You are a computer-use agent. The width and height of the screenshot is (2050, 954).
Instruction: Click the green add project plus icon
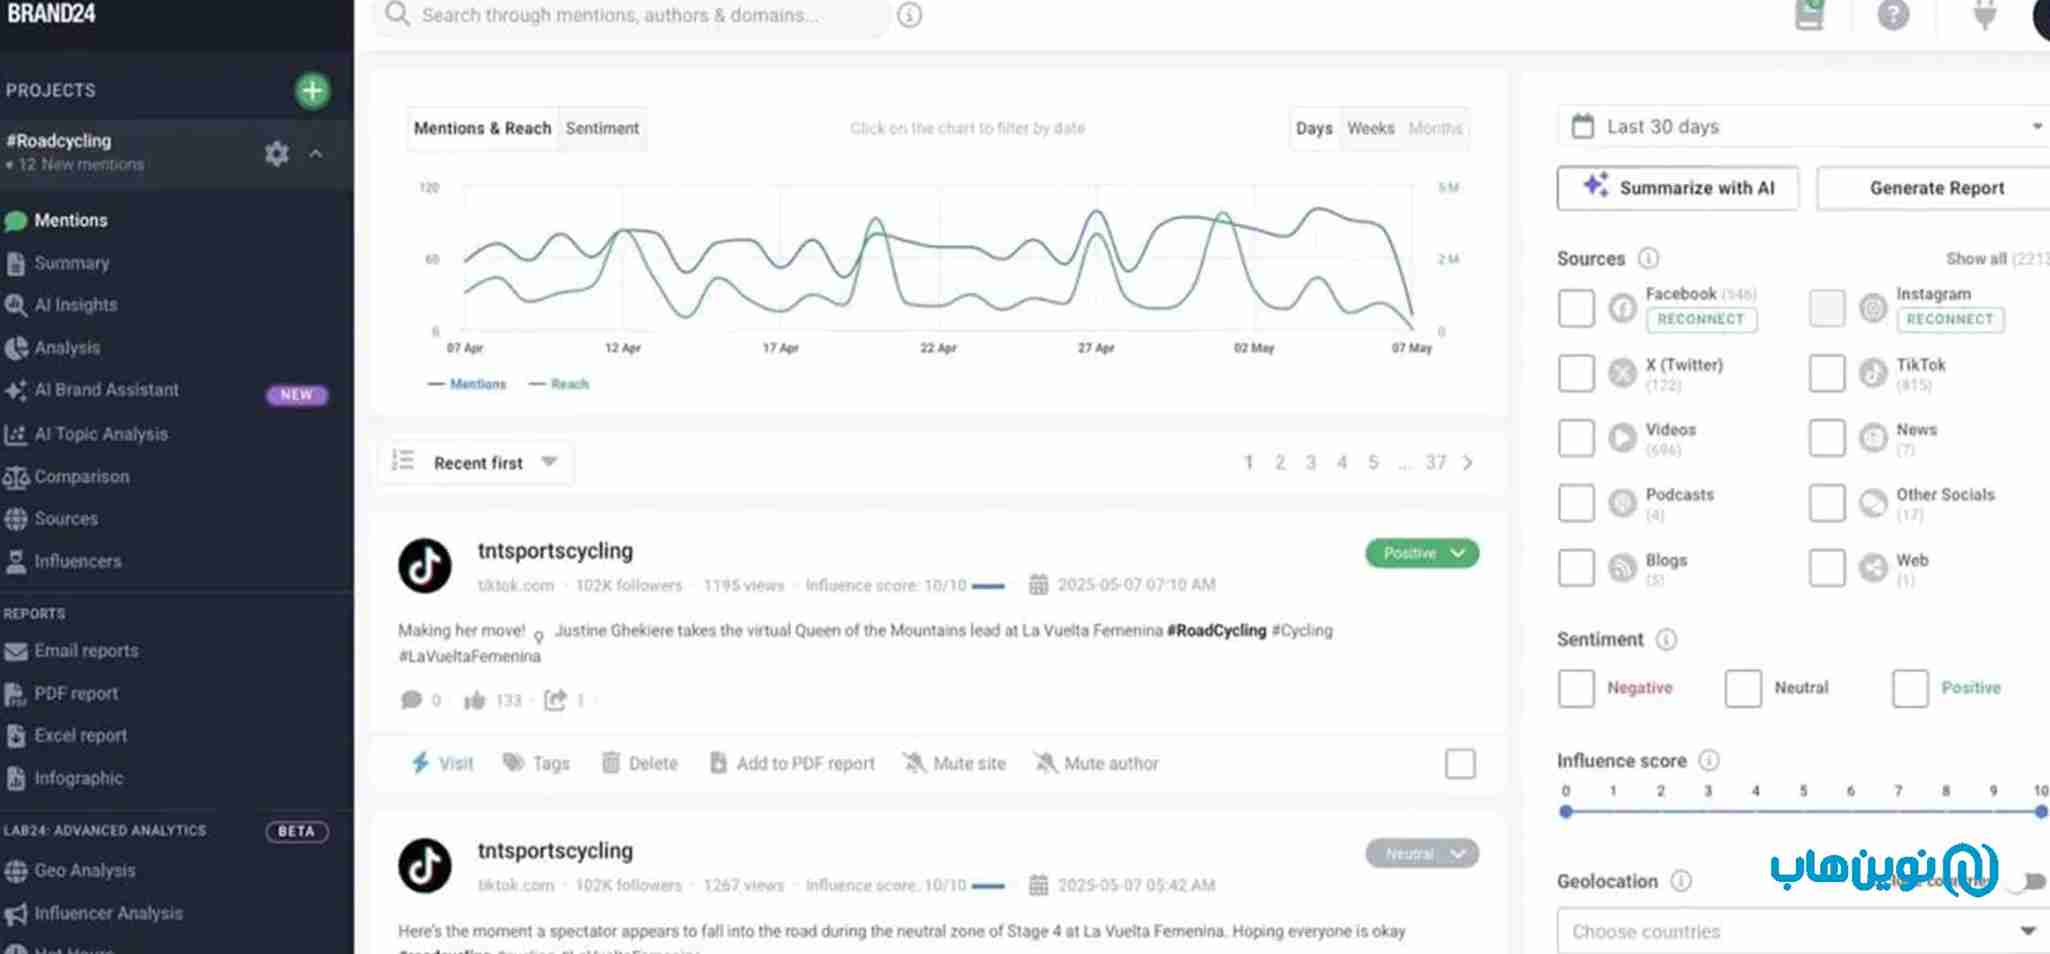[312, 91]
